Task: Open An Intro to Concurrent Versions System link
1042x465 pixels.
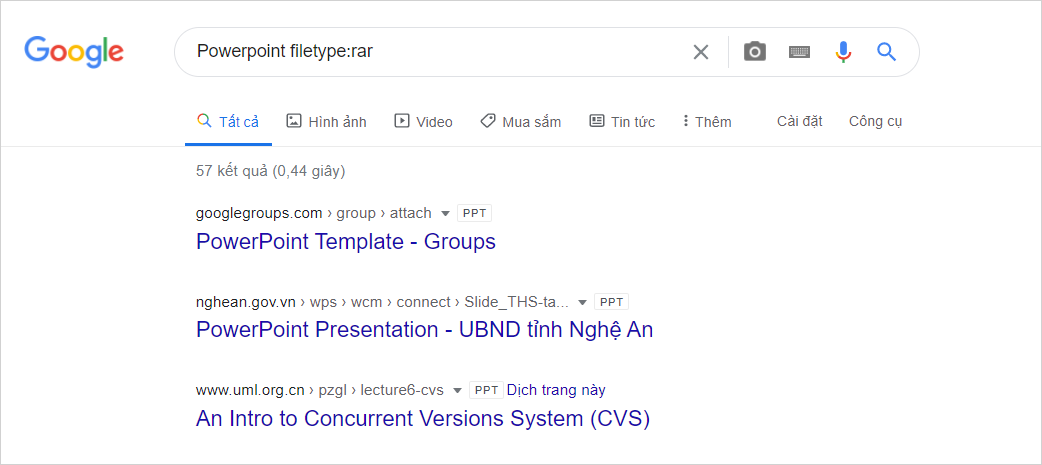Action: click(x=423, y=418)
